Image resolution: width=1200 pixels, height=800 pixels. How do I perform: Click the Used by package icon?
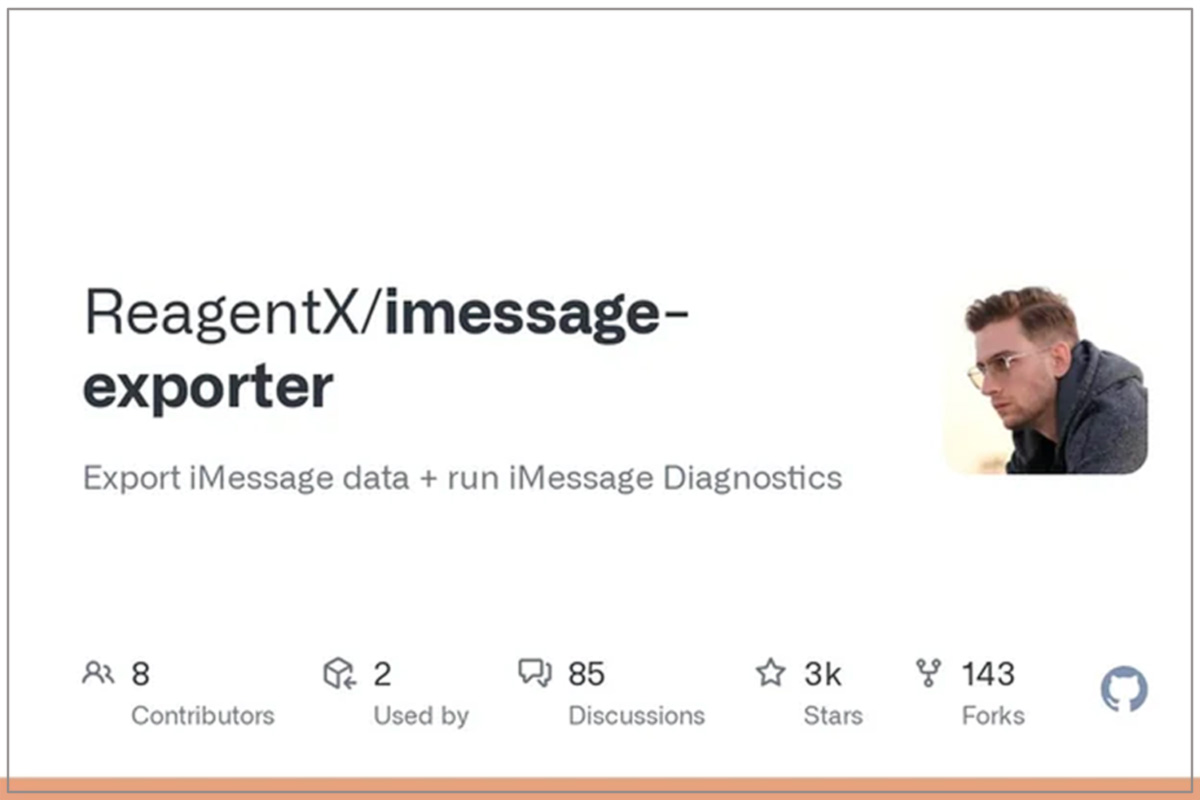click(340, 673)
